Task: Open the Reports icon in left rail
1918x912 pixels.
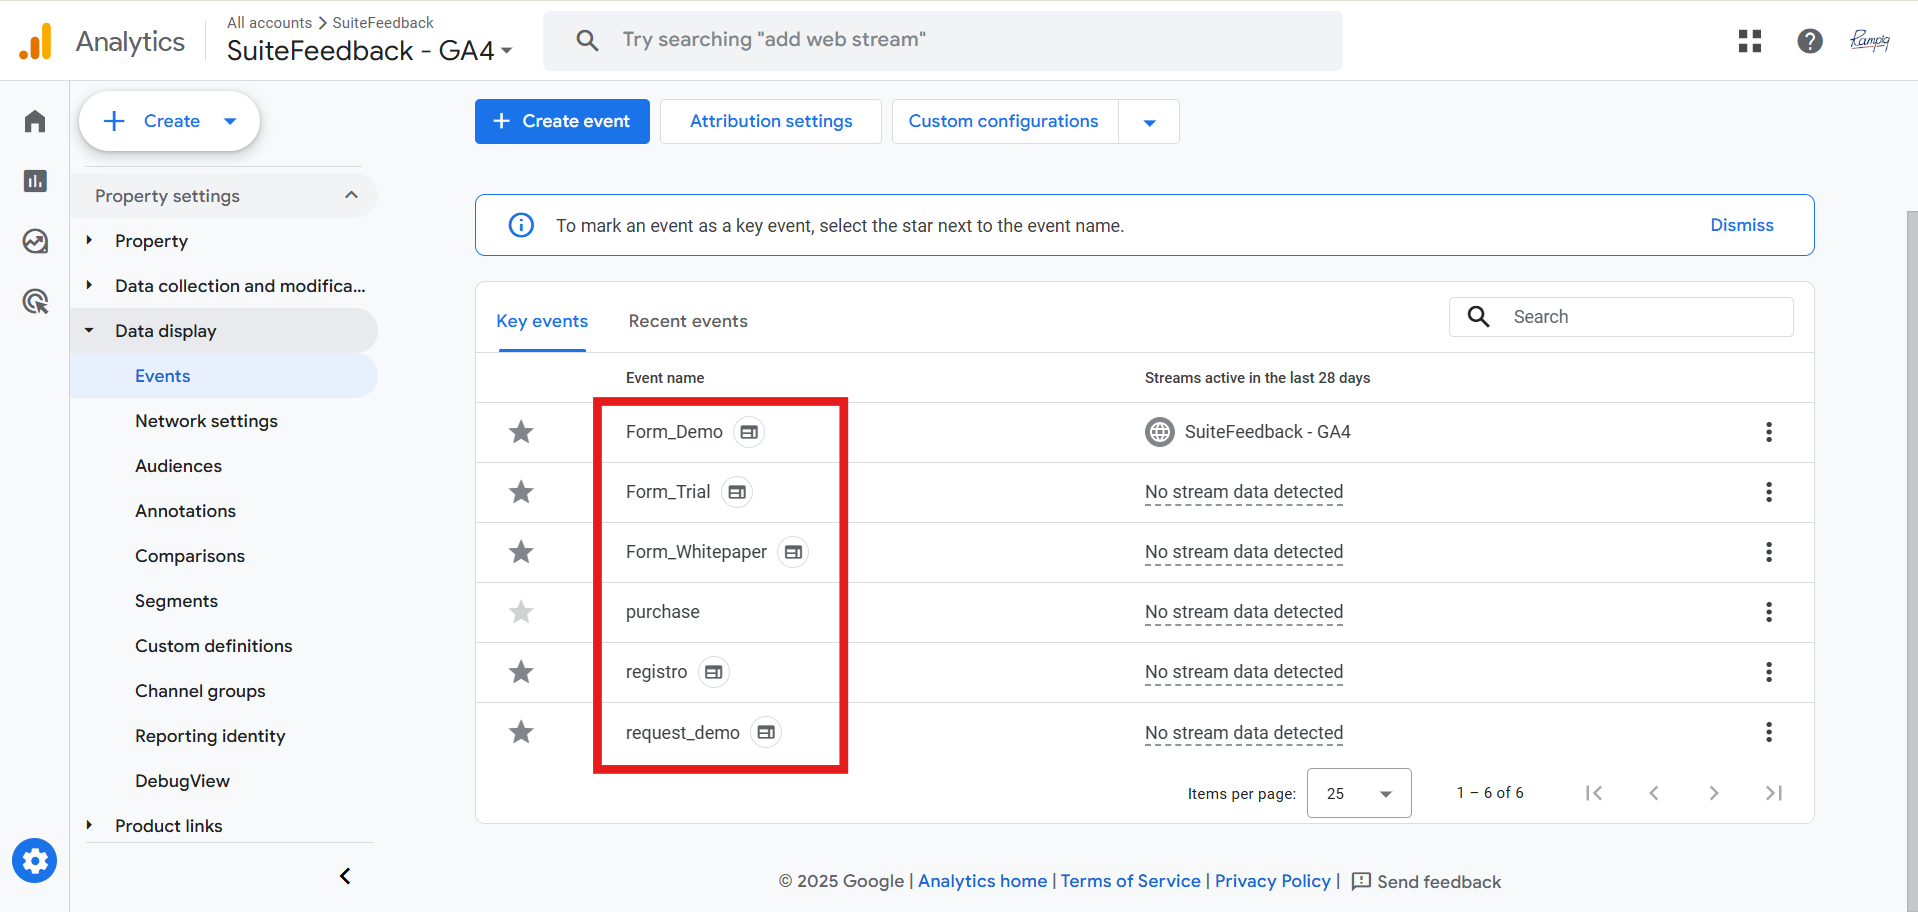Action: pyautogui.click(x=35, y=181)
